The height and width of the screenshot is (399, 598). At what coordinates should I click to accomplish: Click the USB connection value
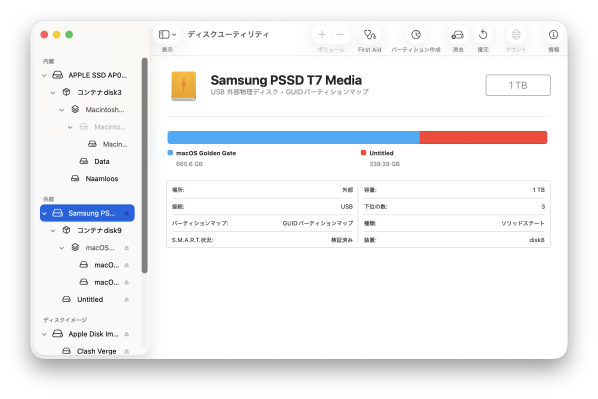click(347, 206)
